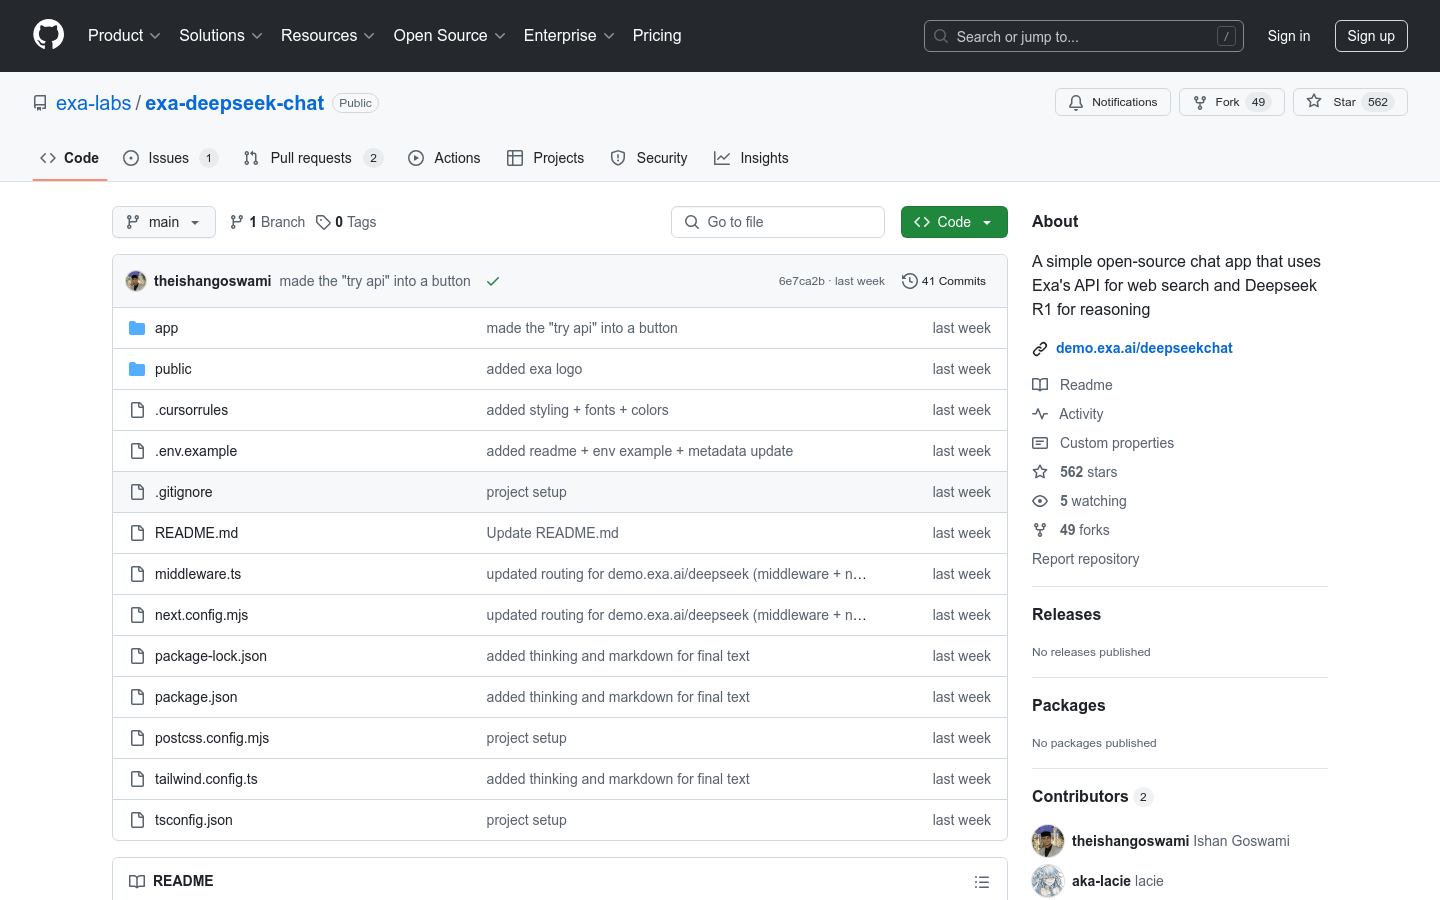Click the Activity pulse icon in the sidebar
Image resolution: width=1440 pixels, height=900 pixels.
[x=1040, y=413]
